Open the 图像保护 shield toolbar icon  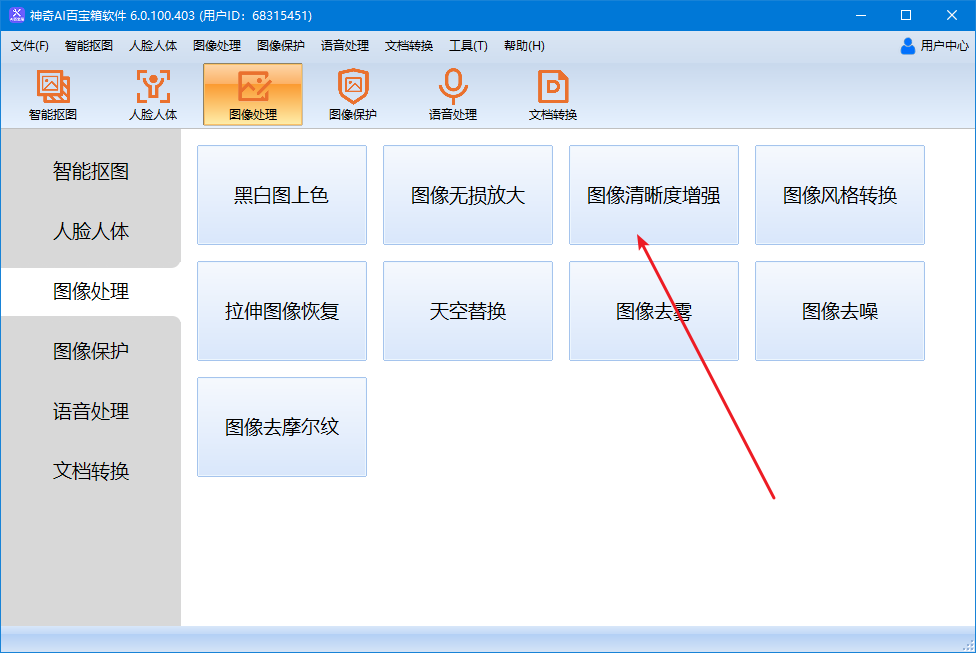353,95
